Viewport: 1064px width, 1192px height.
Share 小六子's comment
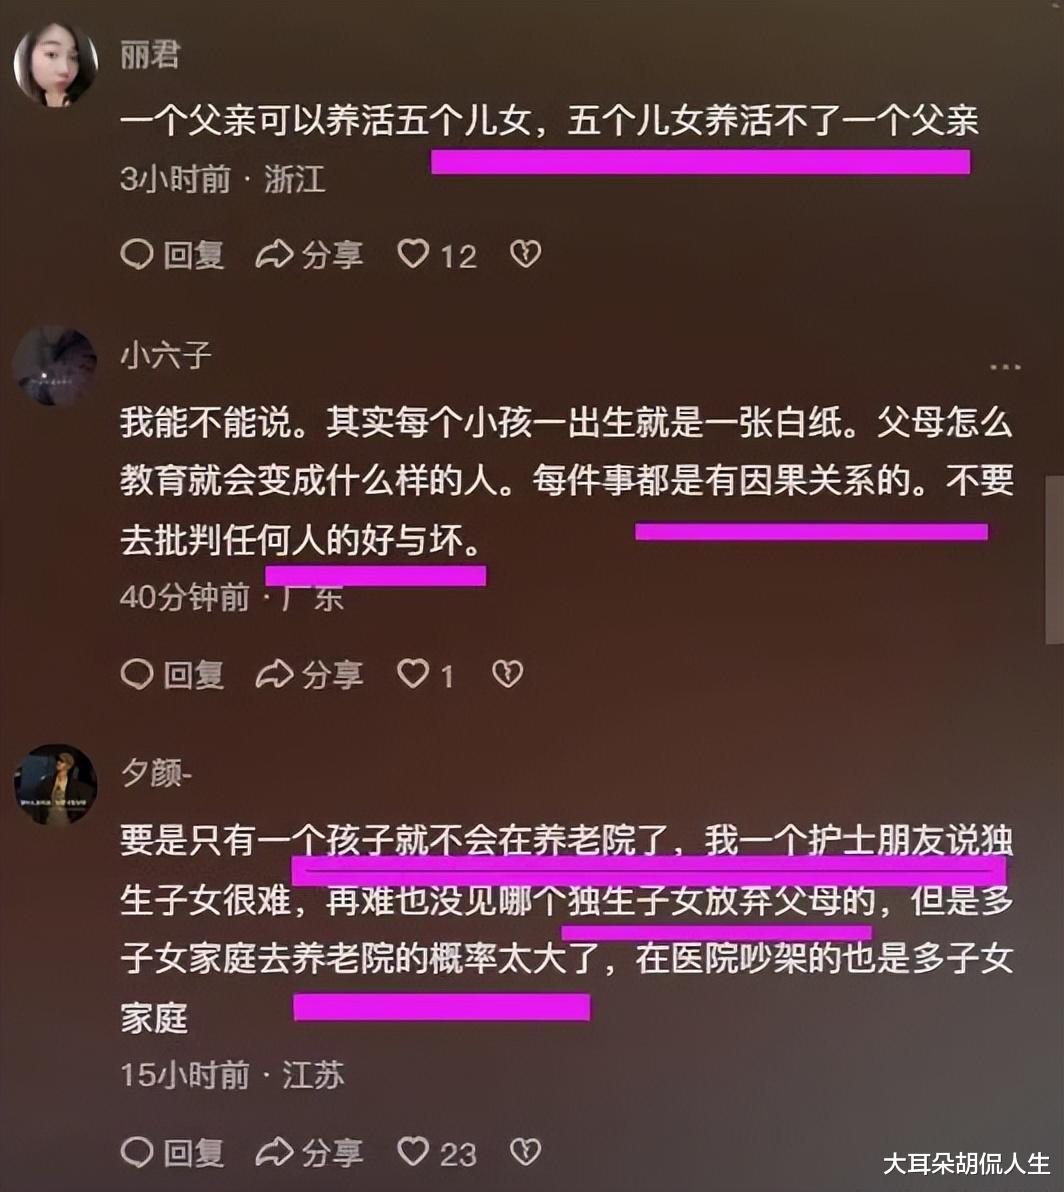309,674
